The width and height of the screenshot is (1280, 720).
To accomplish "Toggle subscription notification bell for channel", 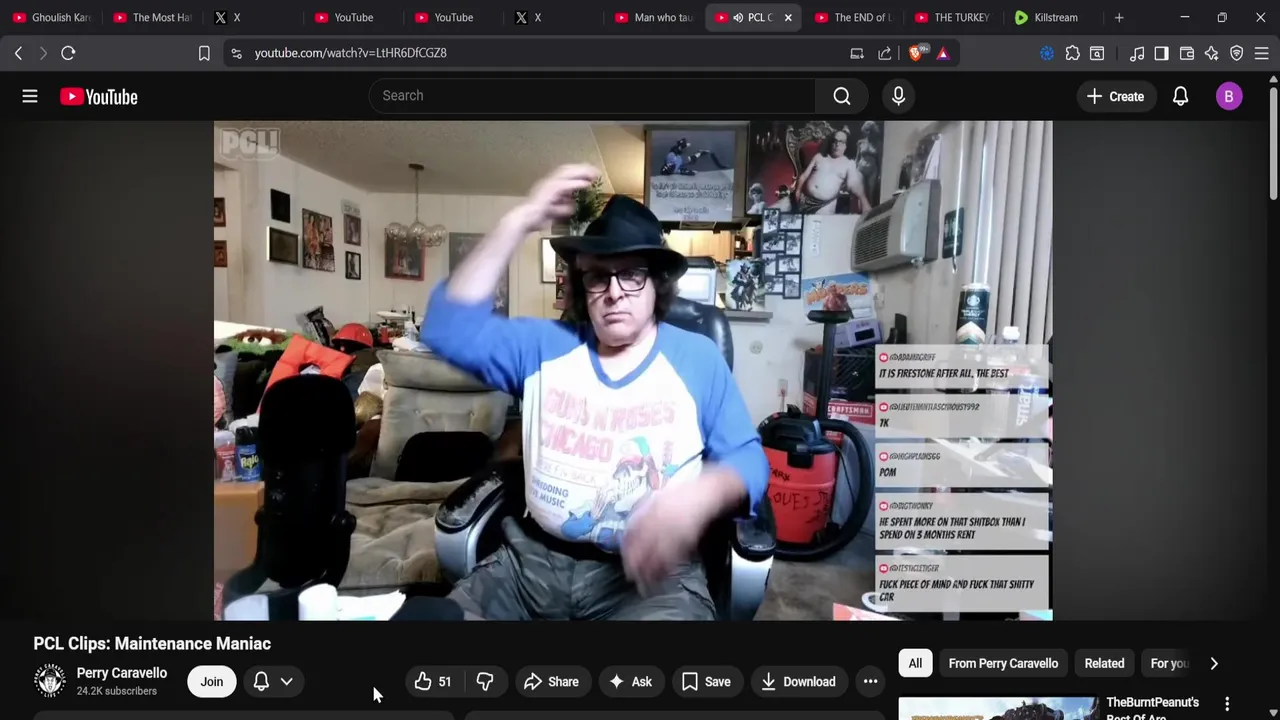I will (x=272, y=682).
